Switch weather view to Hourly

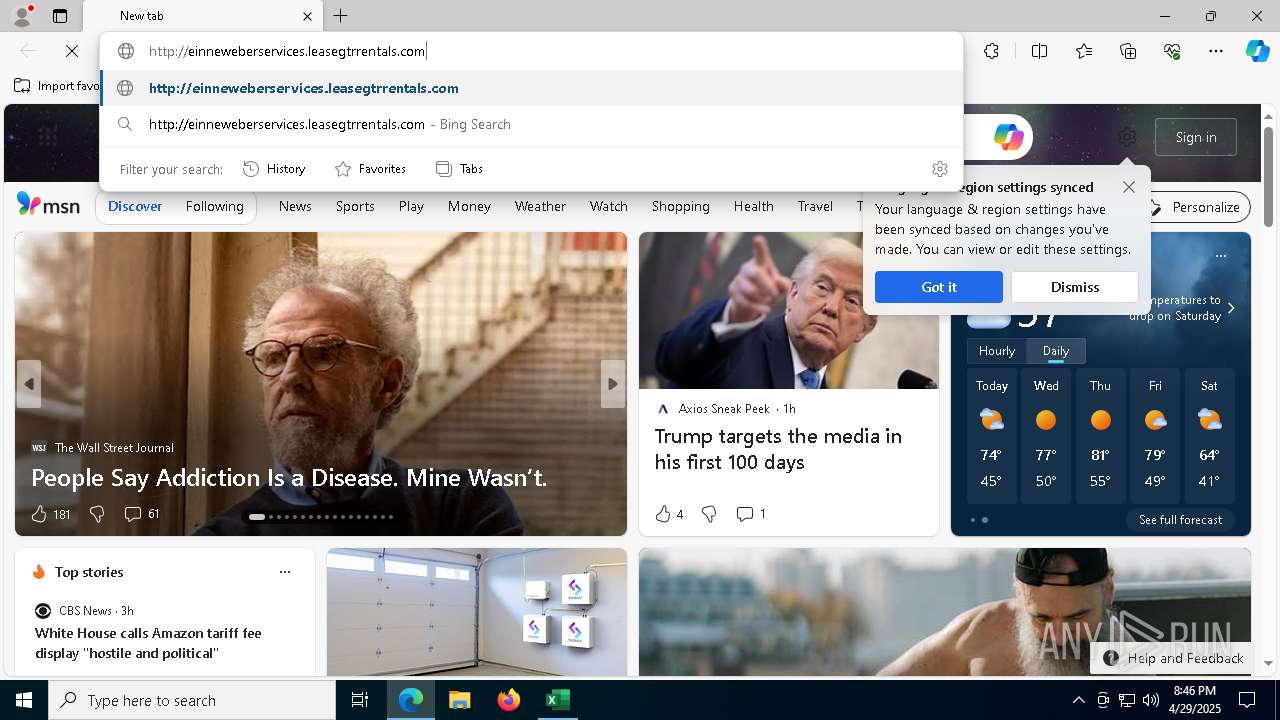click(x=997, y=351)
